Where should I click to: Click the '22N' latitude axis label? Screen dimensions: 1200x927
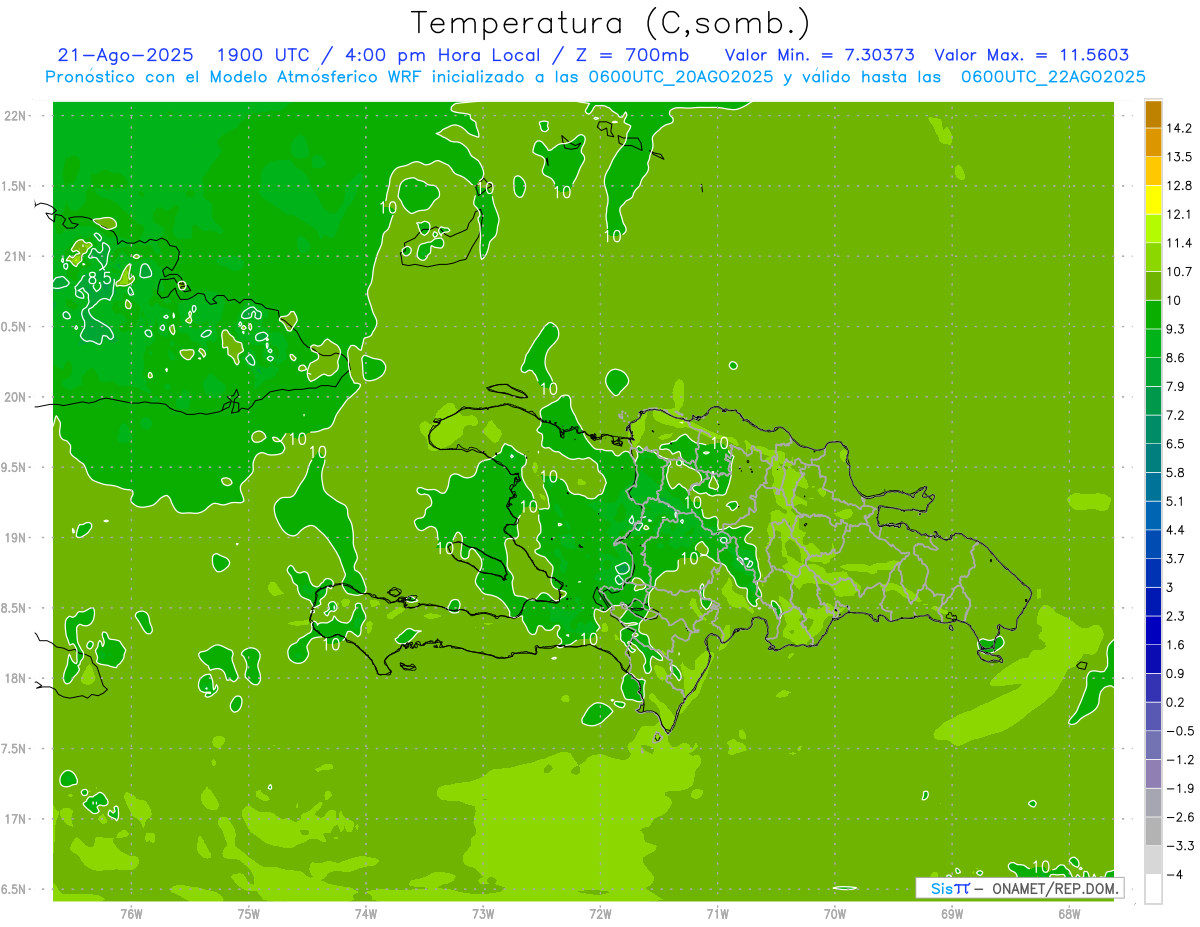[x=15, y=115]
